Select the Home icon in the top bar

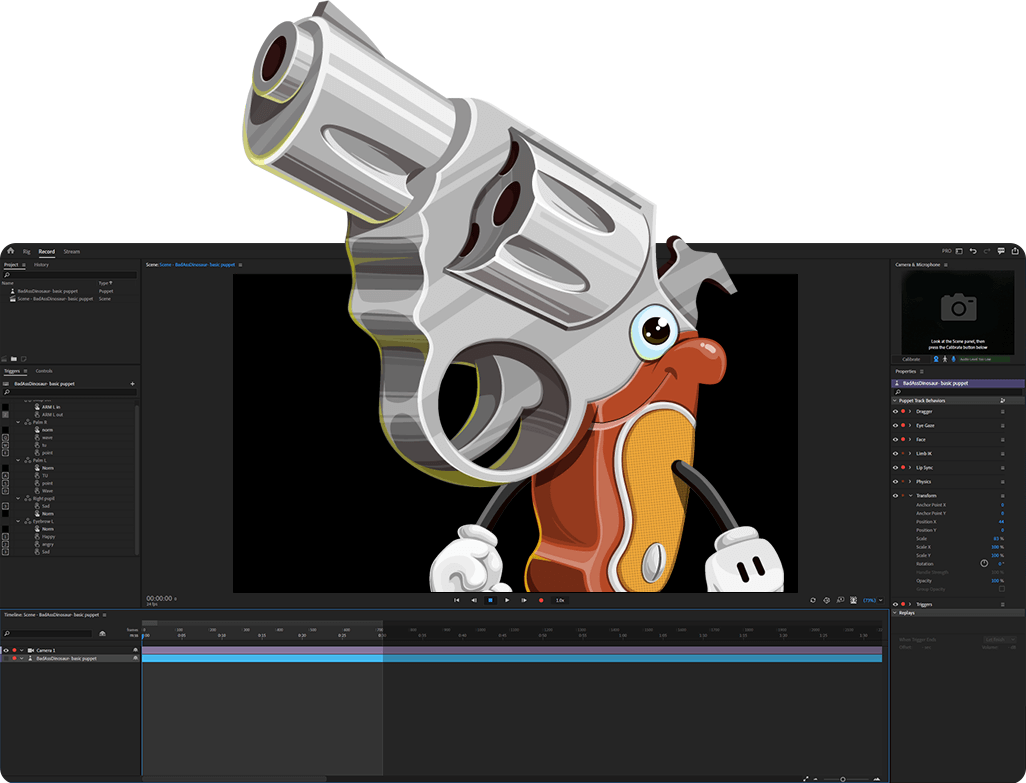[x=10, y=251]
